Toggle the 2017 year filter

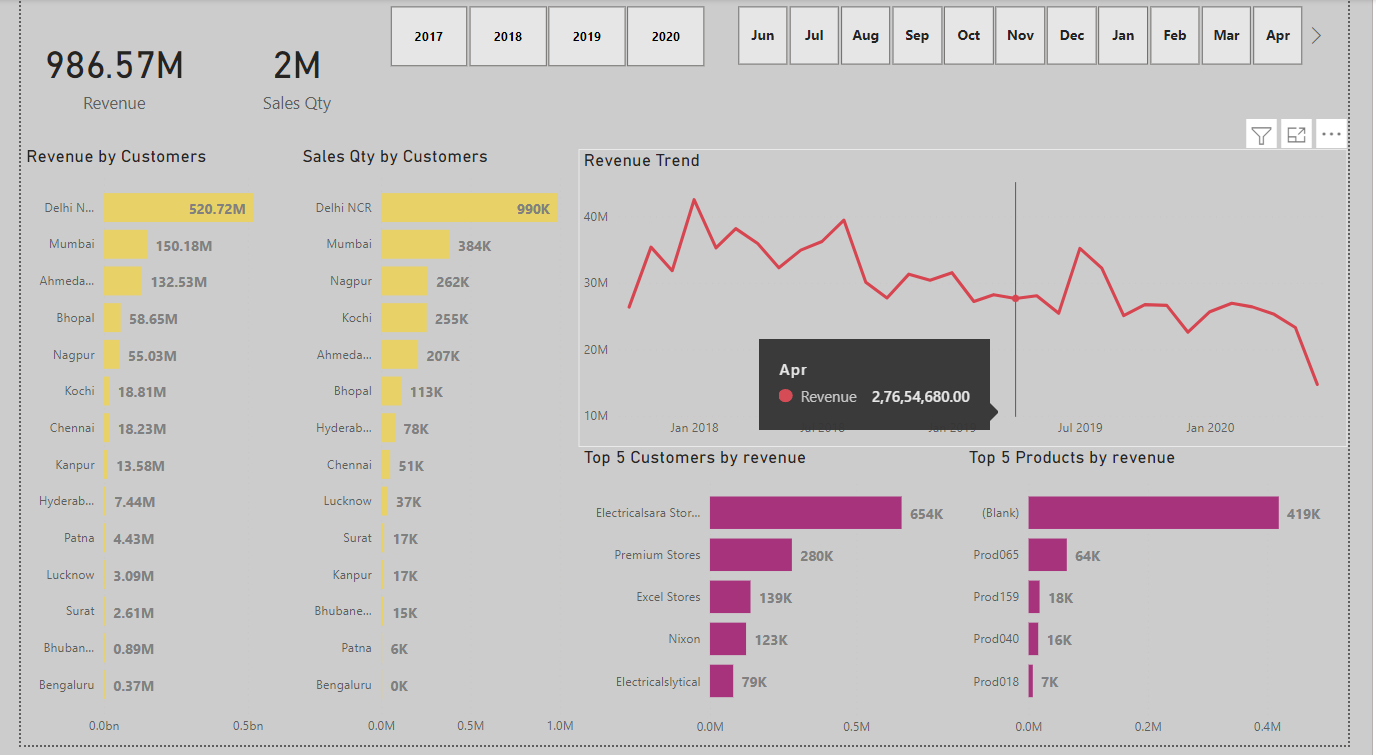click(x=428, y=35)
